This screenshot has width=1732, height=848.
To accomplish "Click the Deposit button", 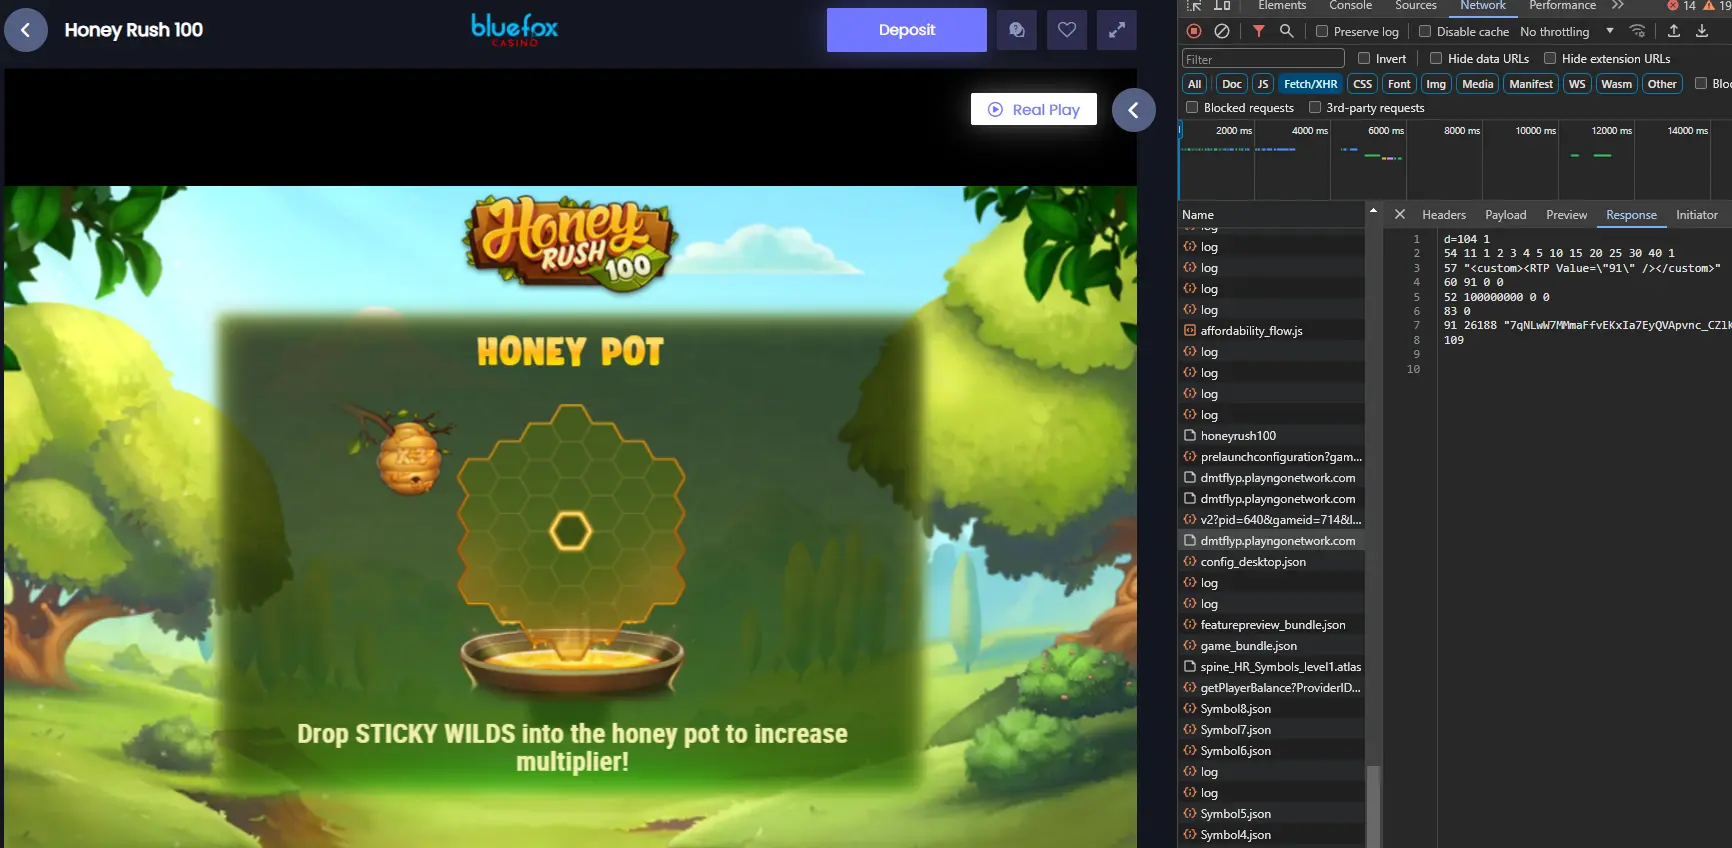I will [907, 30].
